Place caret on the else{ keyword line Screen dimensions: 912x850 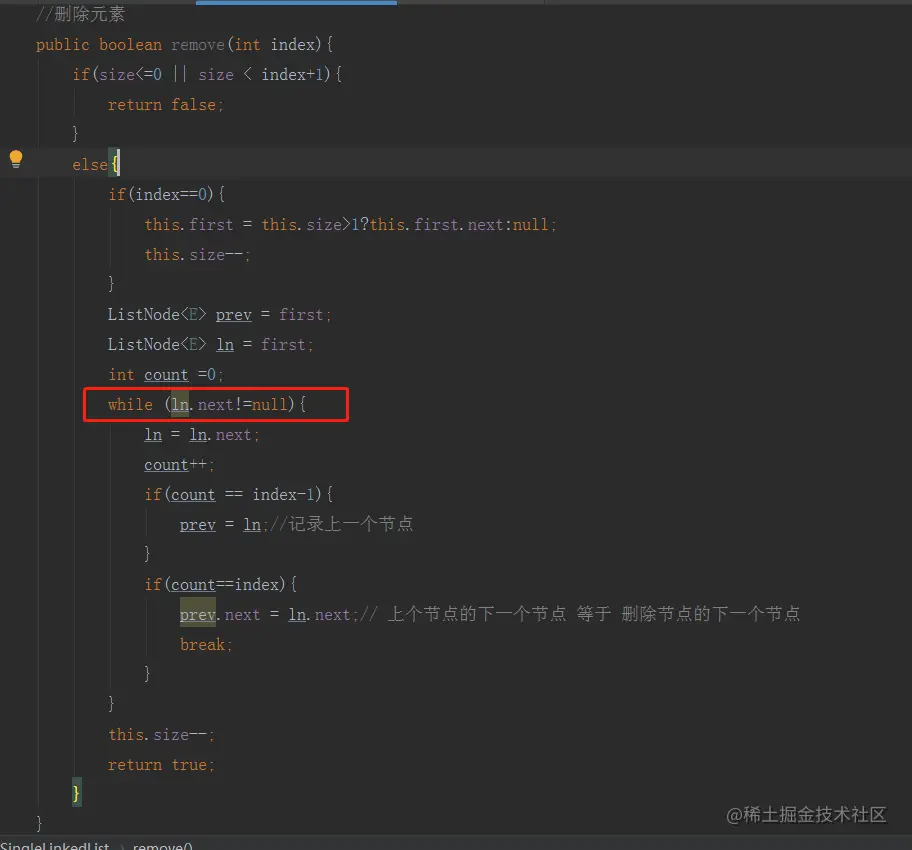point(95,165)
